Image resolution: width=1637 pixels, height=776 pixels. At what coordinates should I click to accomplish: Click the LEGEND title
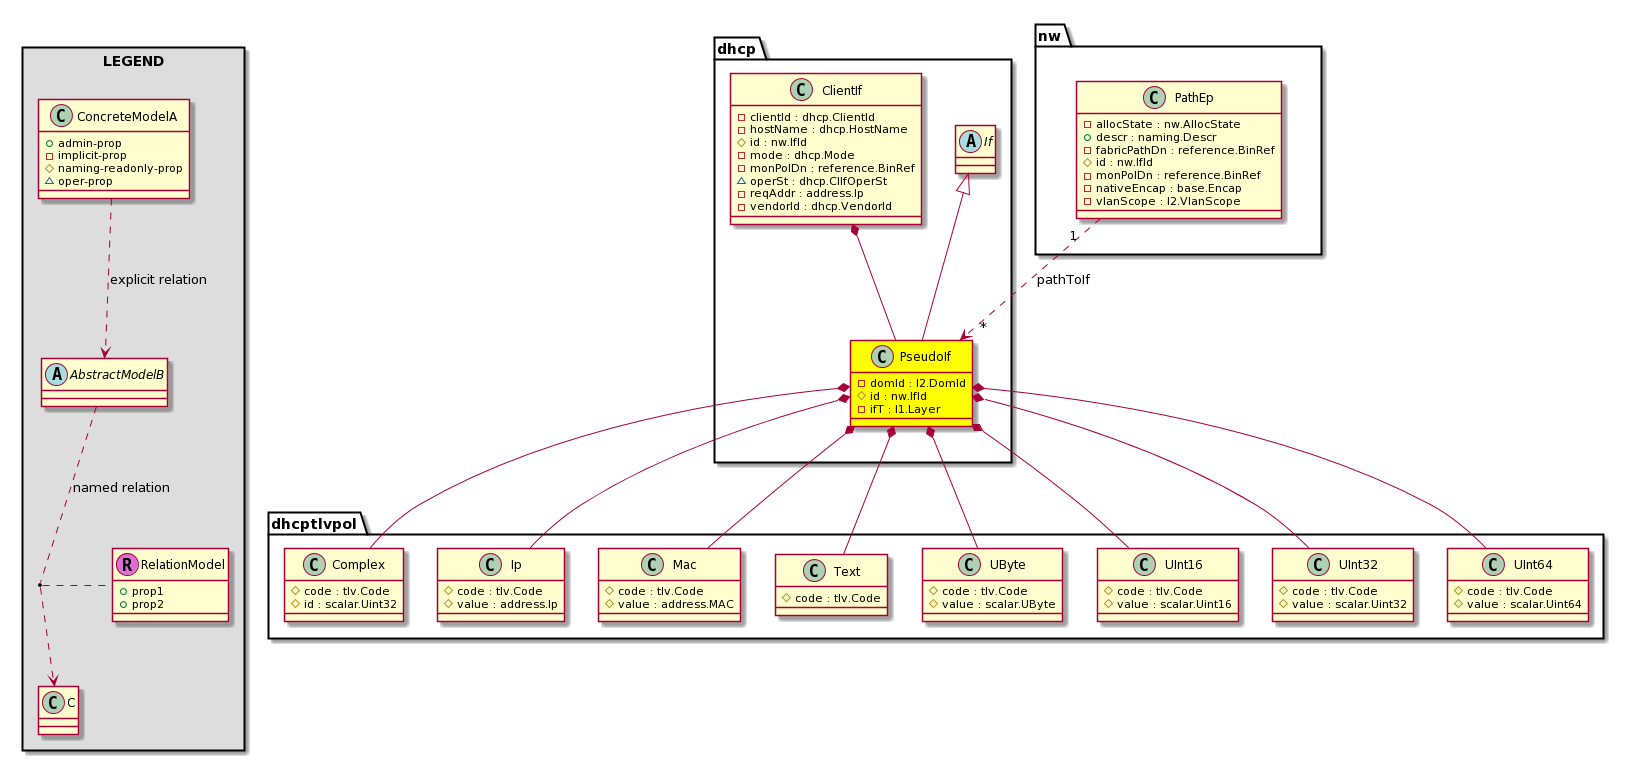pyautogui.click(x=133, y=61)
